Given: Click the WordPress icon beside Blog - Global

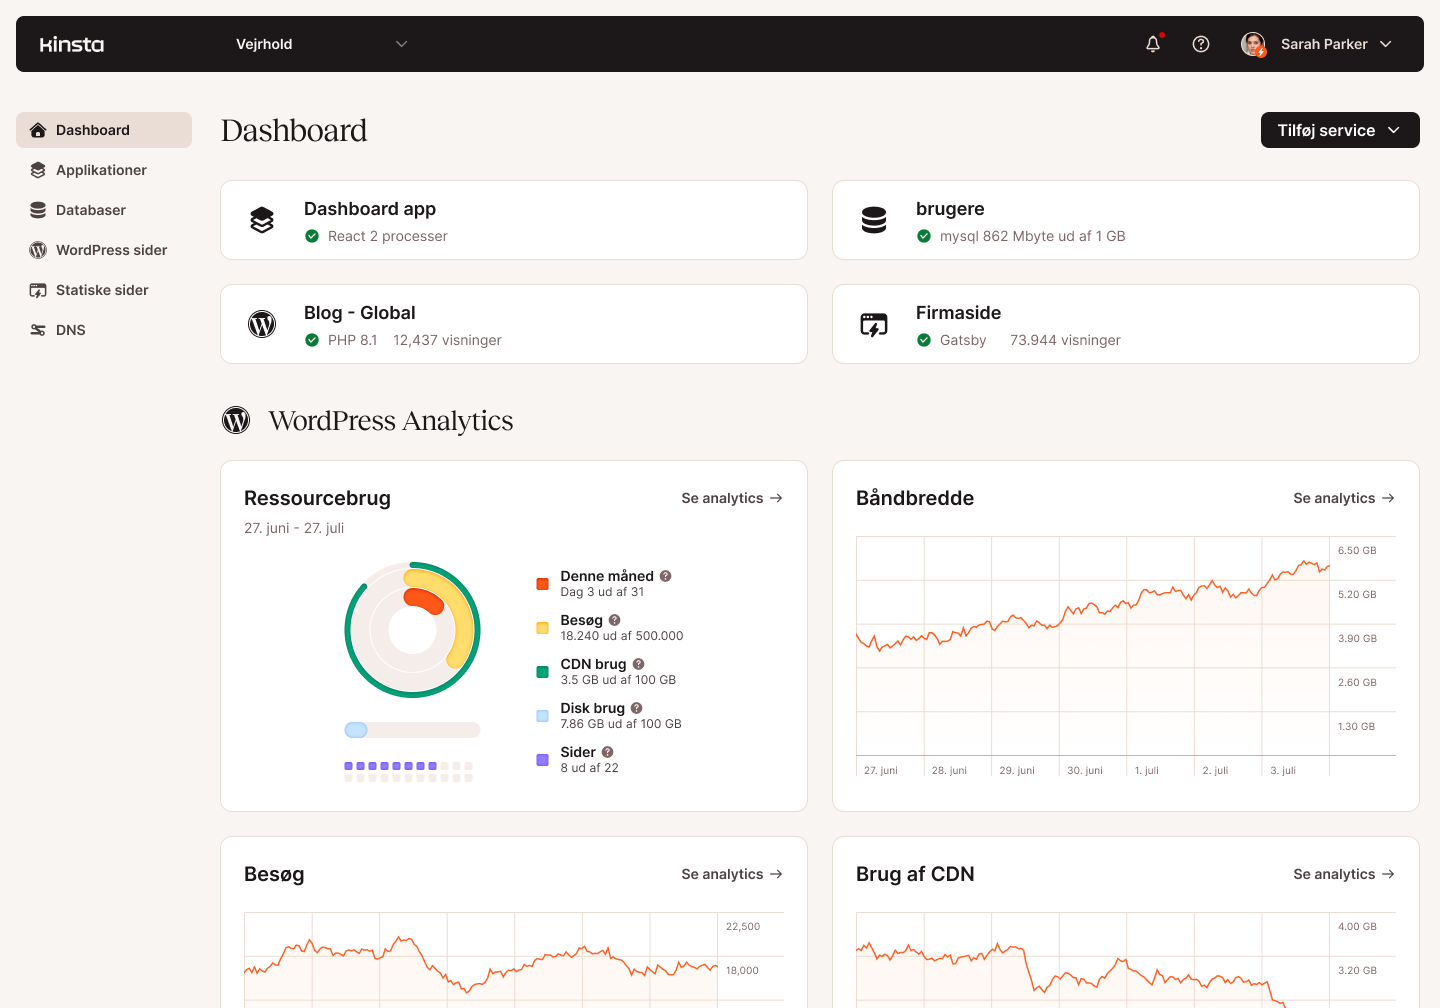Looking at the screenshot, I should tap(262, 324).
